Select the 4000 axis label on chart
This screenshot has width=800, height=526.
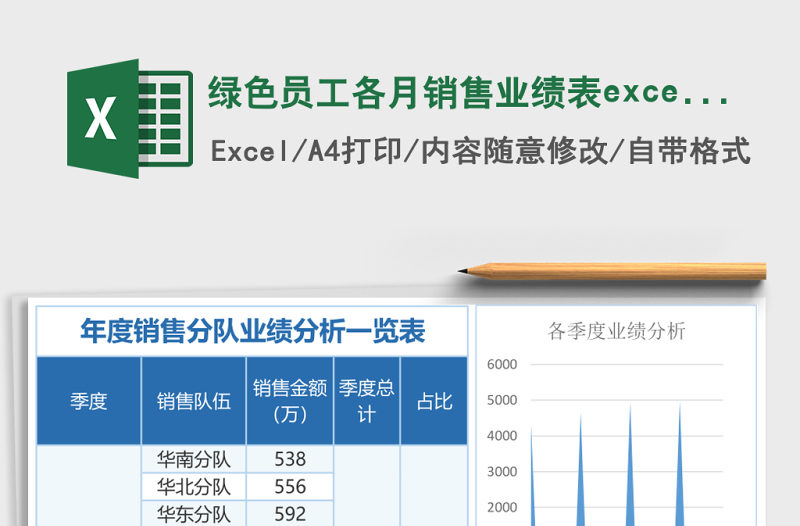pos(501,436)
